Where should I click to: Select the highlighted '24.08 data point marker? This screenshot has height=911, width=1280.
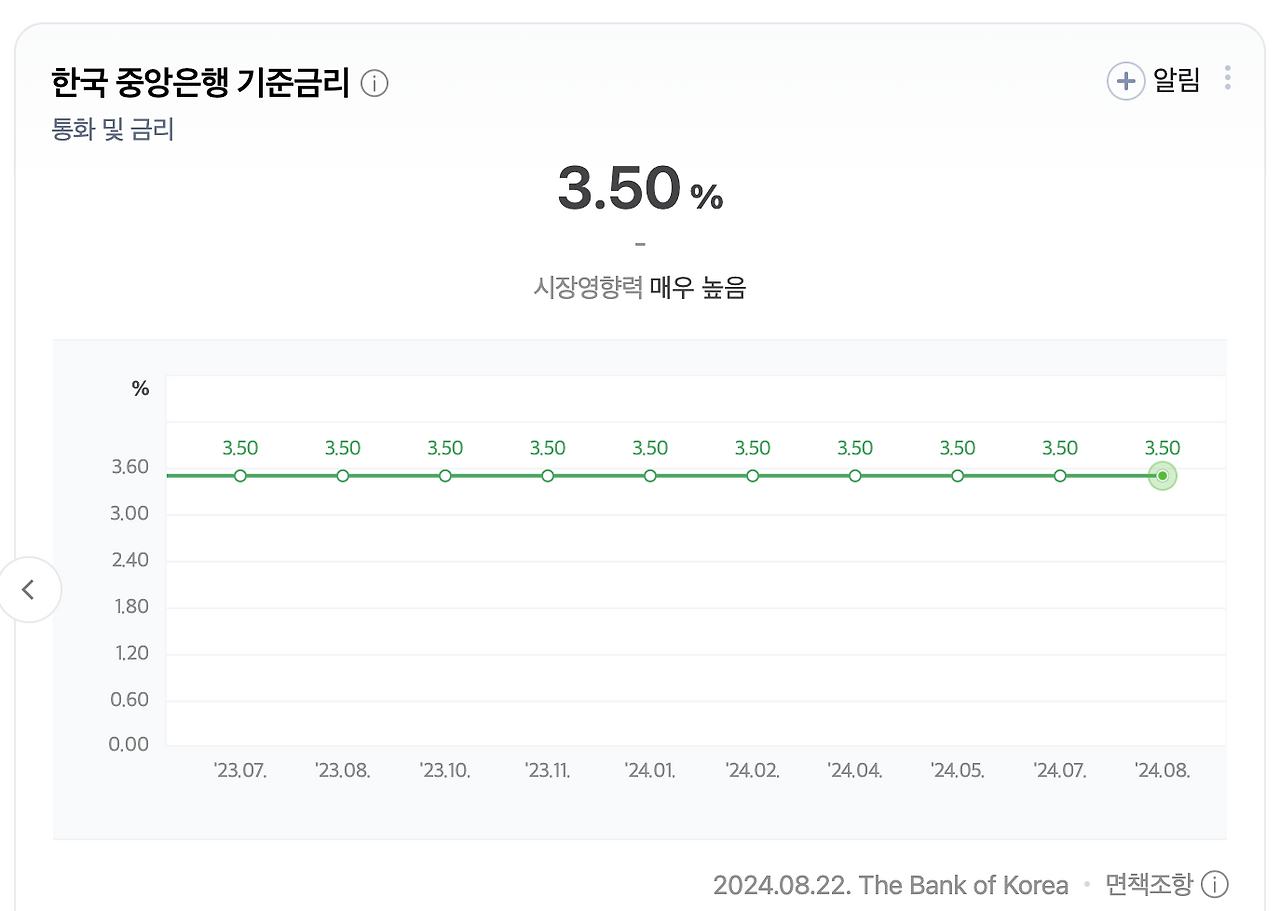tap(1162, 476)
